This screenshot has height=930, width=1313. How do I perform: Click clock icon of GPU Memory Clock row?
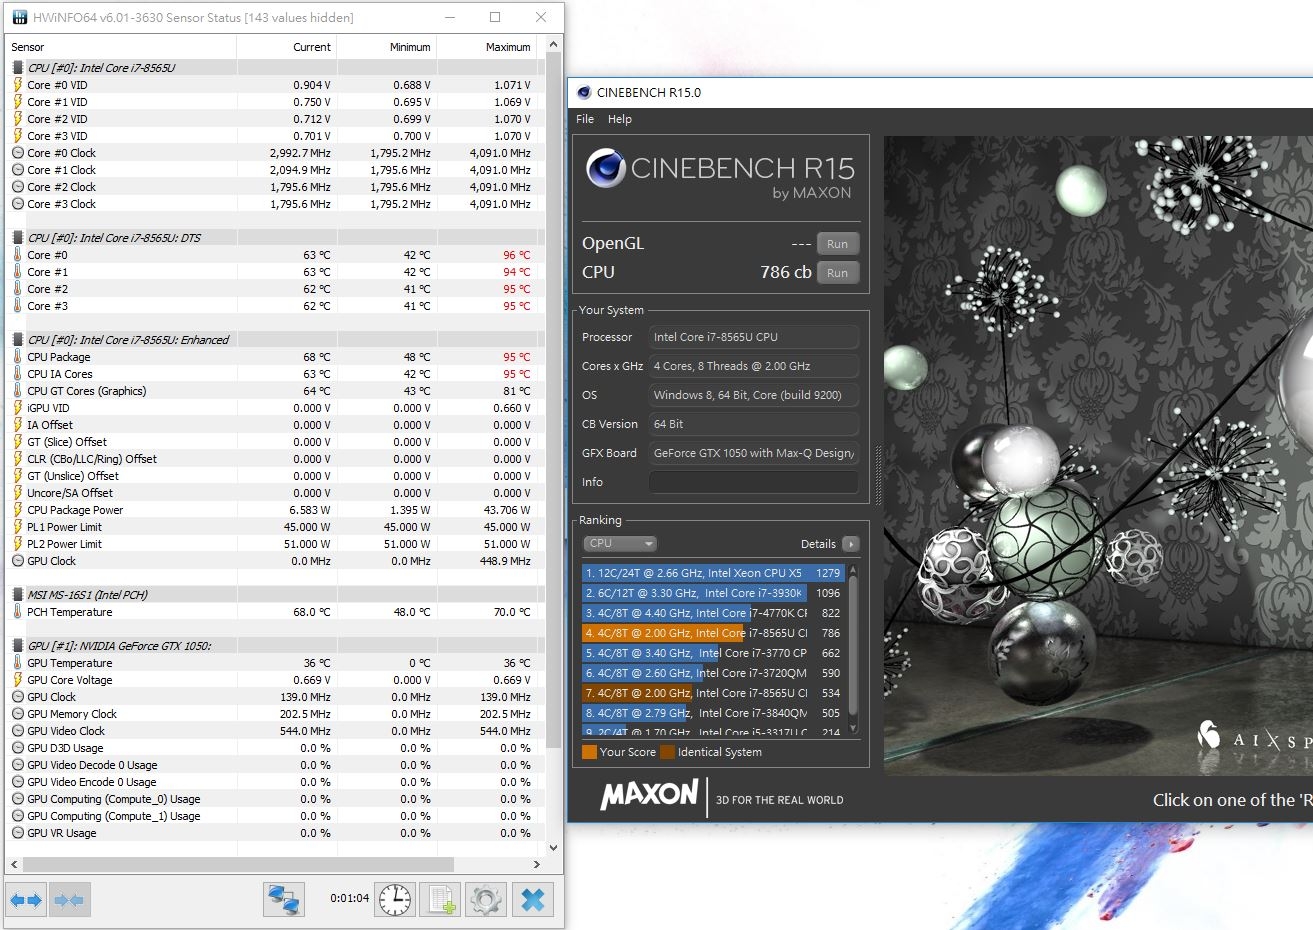point(17,714)
